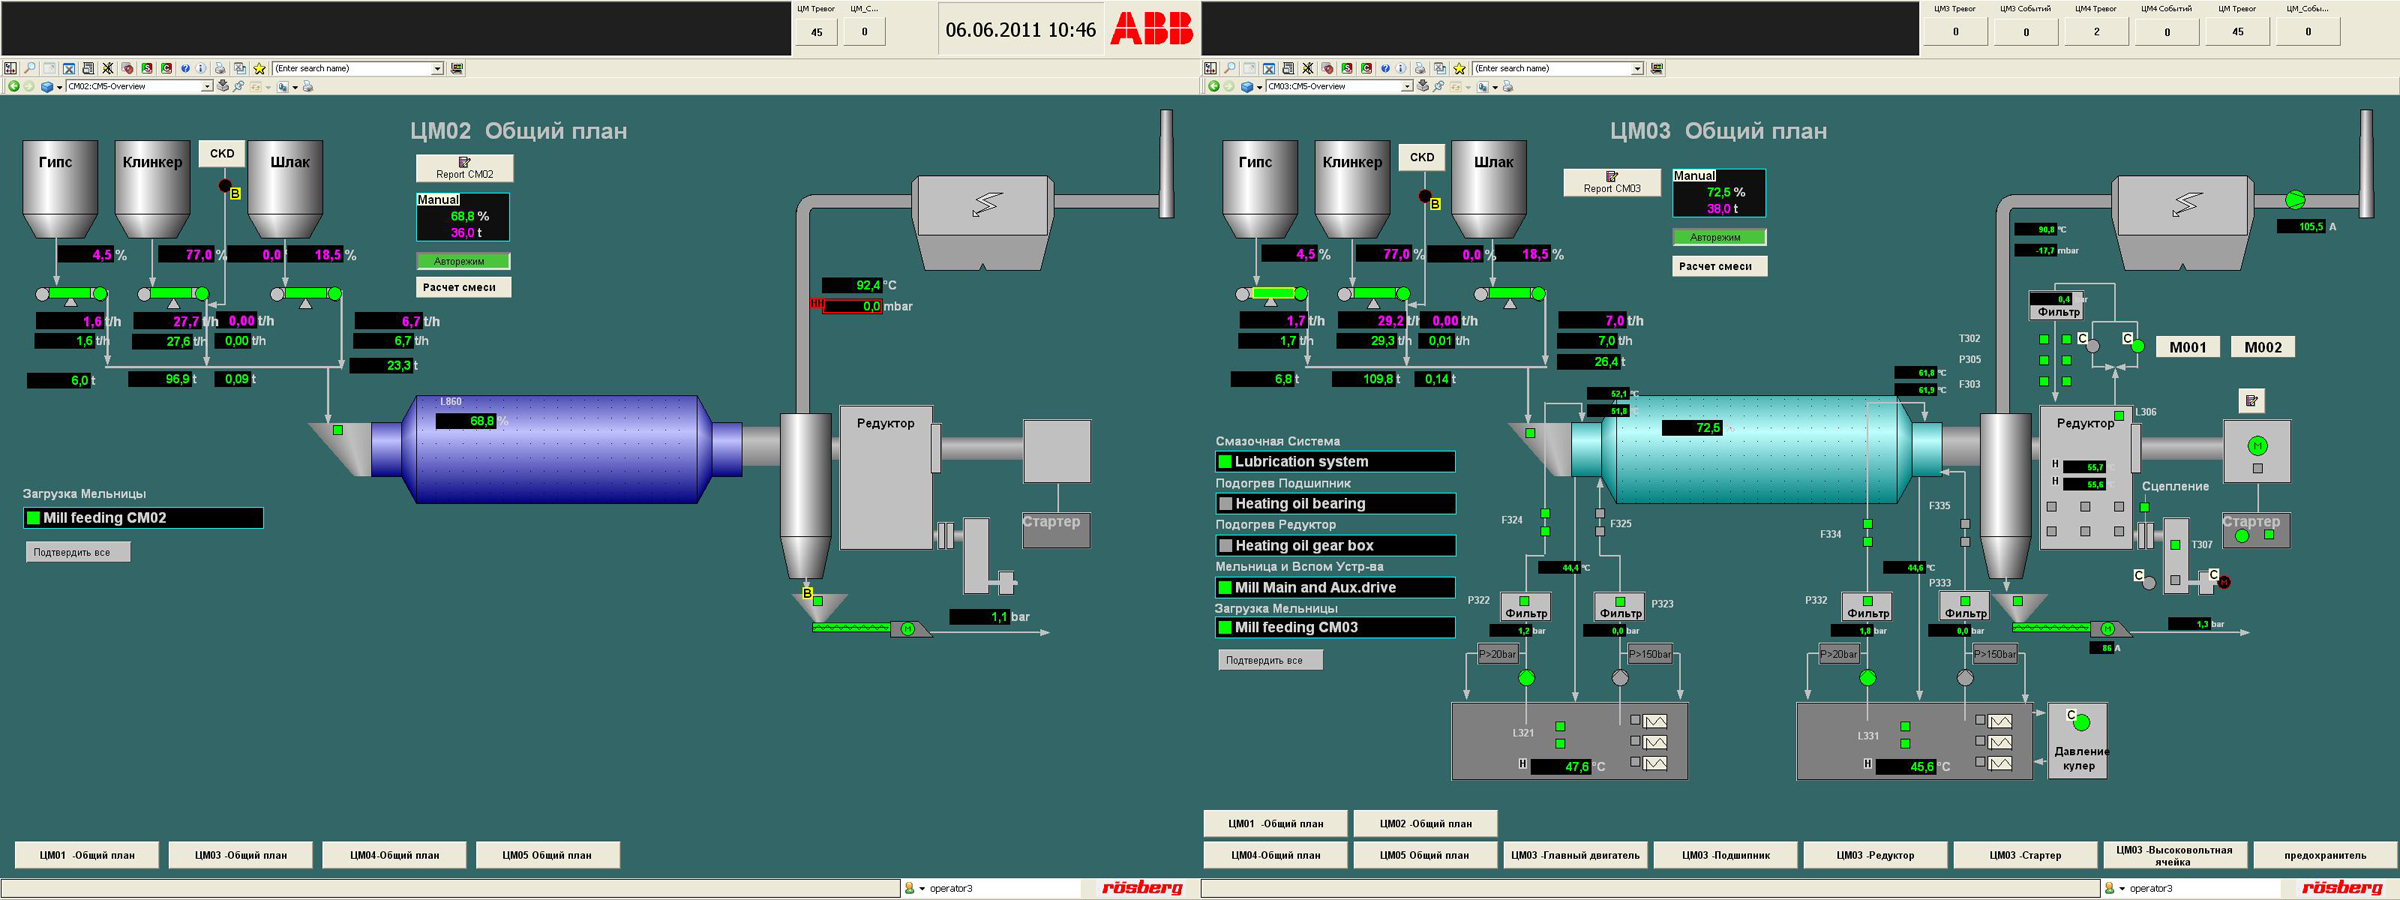Toggle the Lubrication system green indicator
Viewport: 2400px width, 900px height.
pyautogui.click(x=1224, y=462)
